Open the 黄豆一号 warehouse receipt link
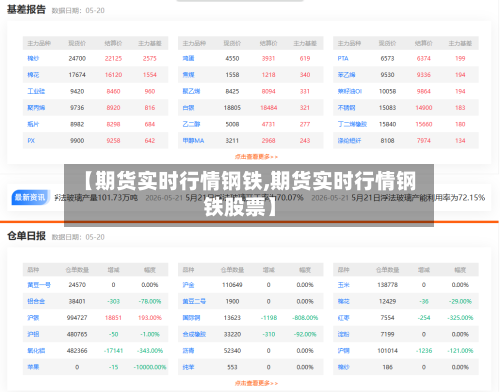The width and height of the screenshot is (500, 392). coord(39,285)
